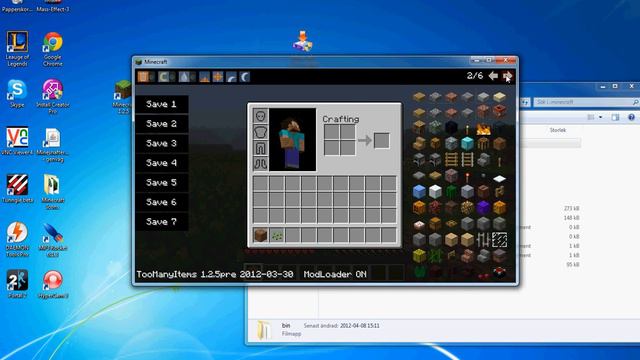Open the Explorer view options dropdown arrow
Screen dimensions: 640x360
[600, 118]
